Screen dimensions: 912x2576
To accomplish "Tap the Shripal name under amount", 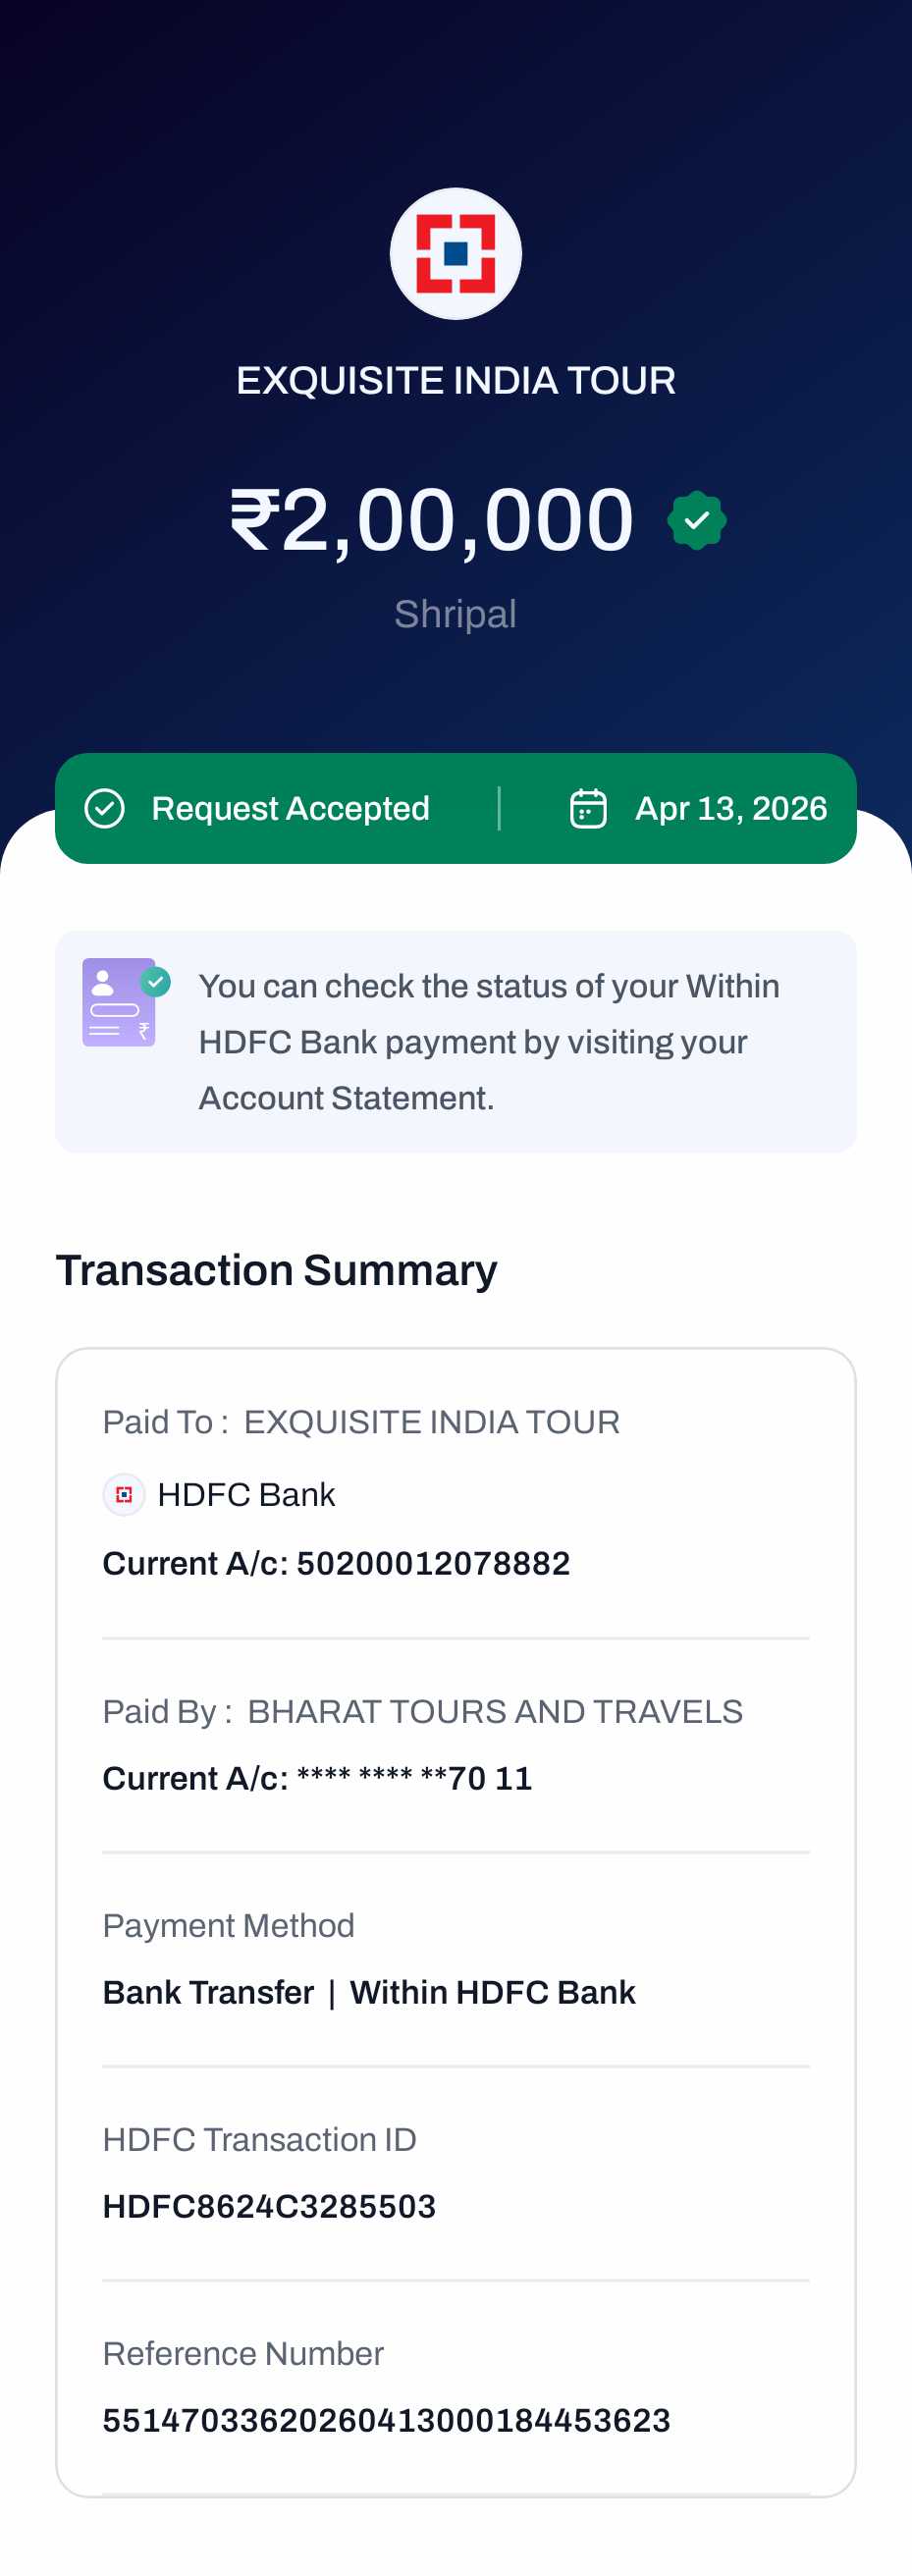I will pos(455,614).
